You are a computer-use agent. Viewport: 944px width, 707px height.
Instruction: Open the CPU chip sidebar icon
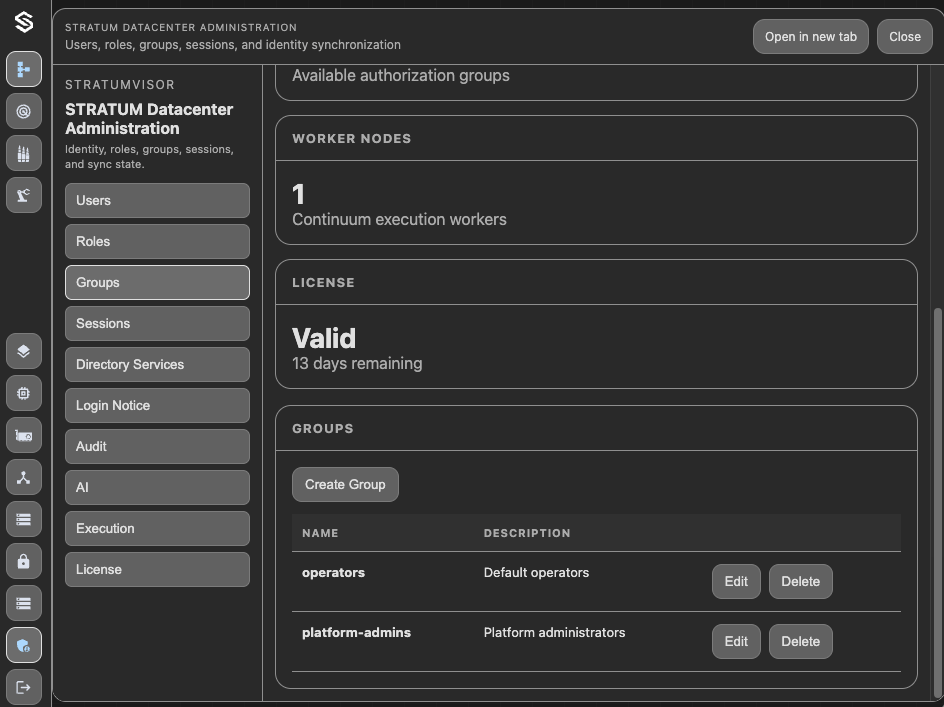pos(24,393)
